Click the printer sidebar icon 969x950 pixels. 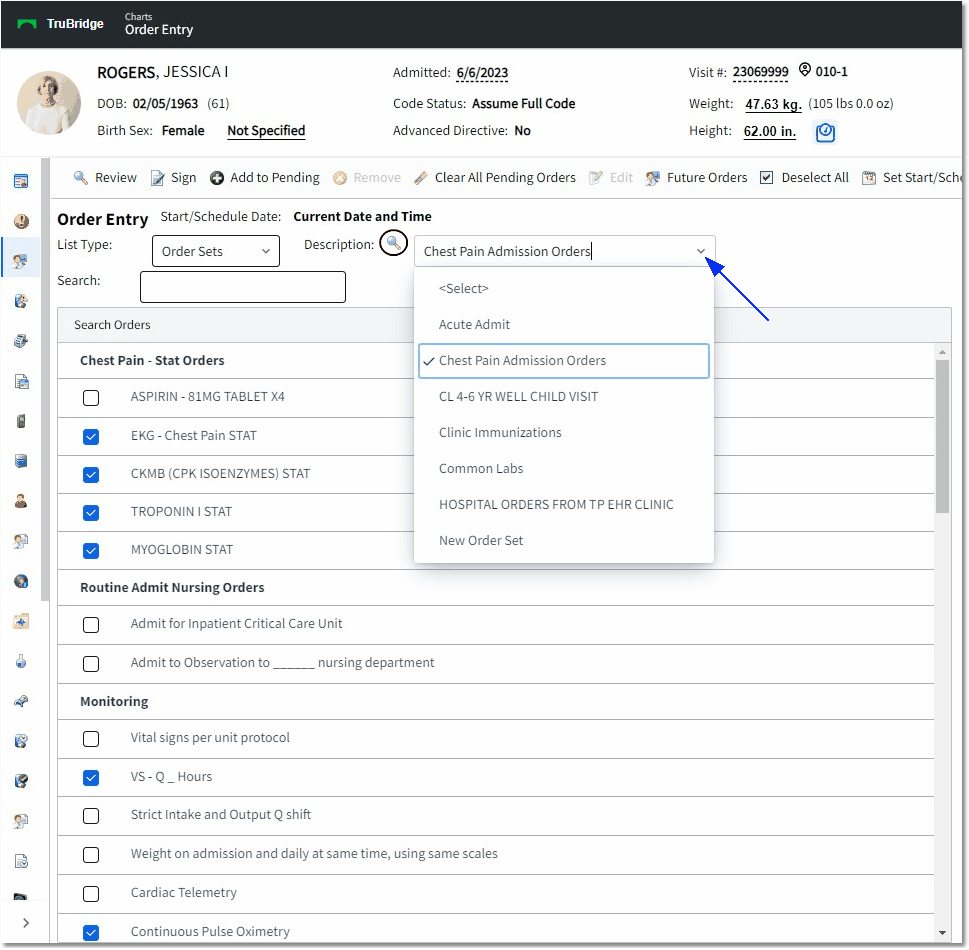tap(21, 341)
